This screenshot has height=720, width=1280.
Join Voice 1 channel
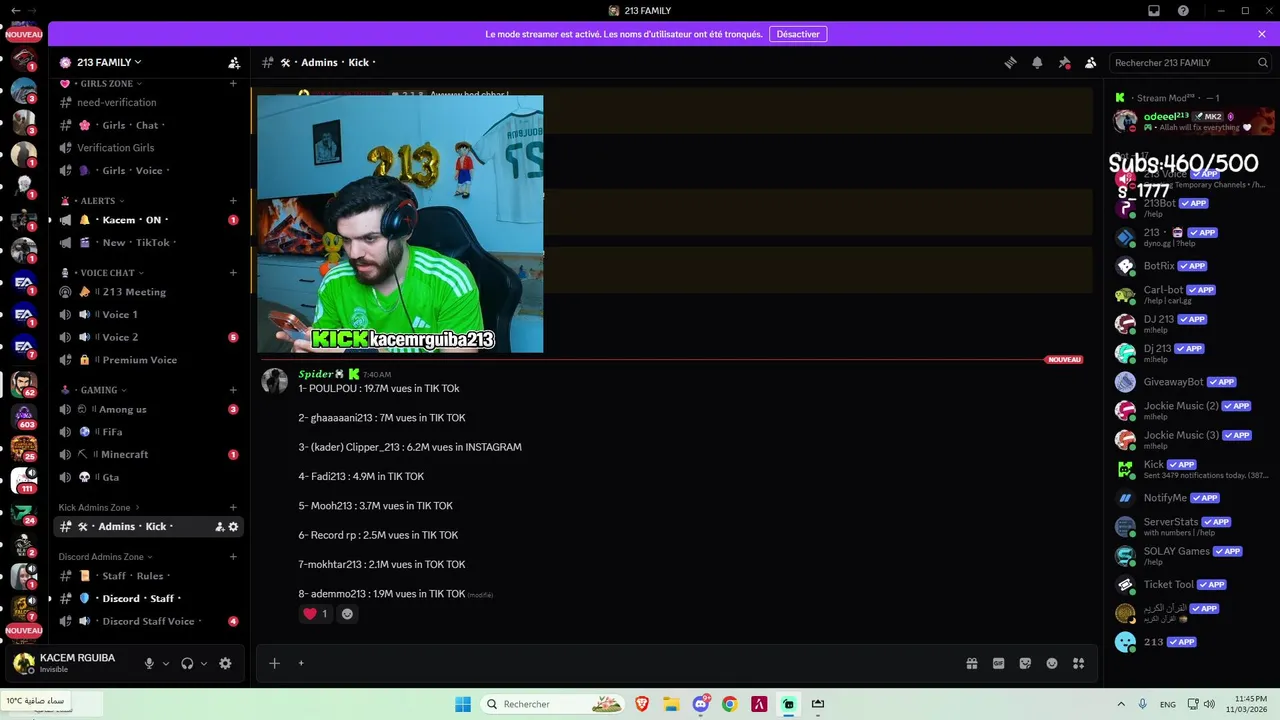(x=148, y=315)
